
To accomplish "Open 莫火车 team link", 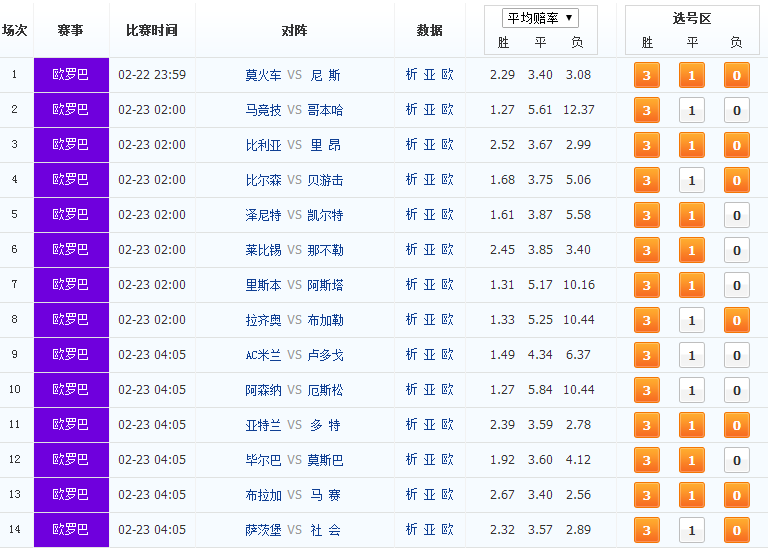I will point(264,75).
